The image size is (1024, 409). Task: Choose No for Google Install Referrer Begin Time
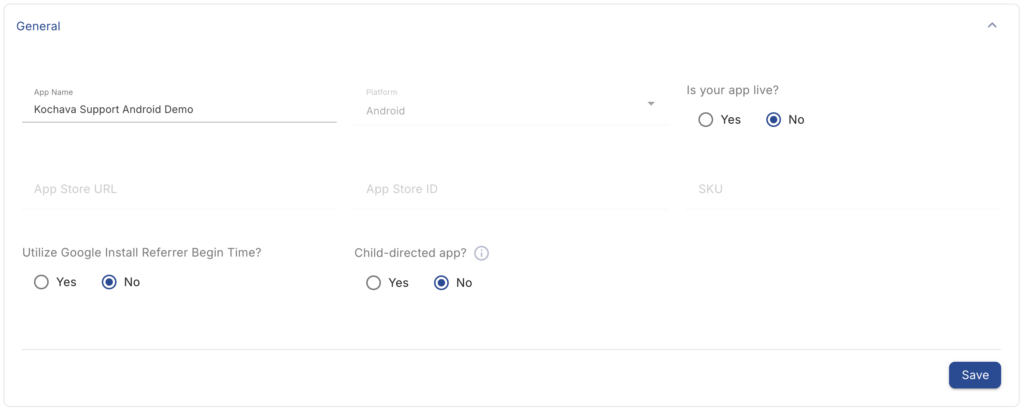click(x=109, y=282)
